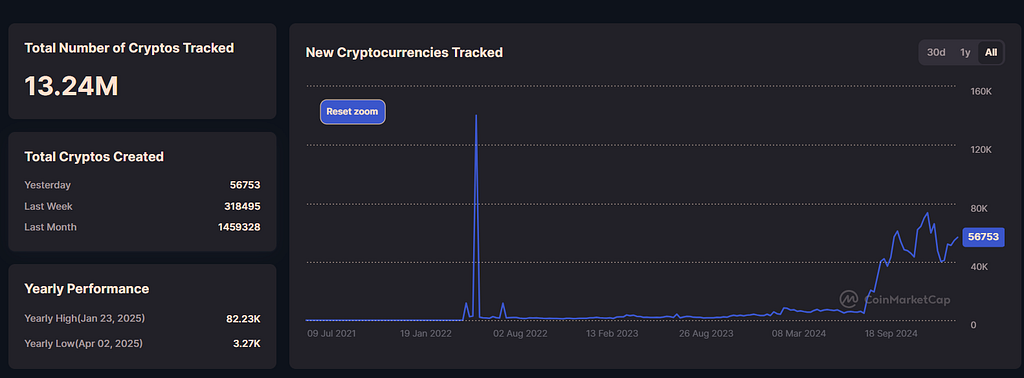The width and height of the screenshot is (1024, 378).
Task: Click the 09 Jul 2021 axis label
Action: tap(332, 334)
